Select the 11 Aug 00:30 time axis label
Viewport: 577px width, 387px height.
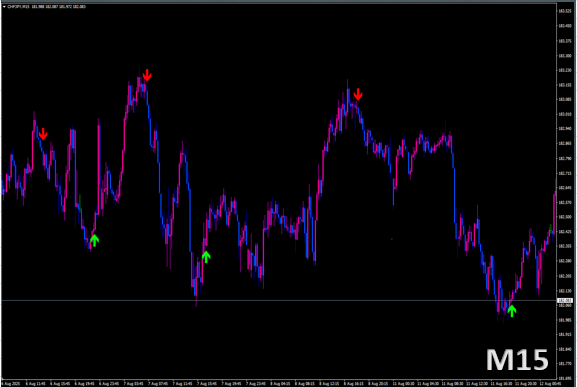pos(403,384)
